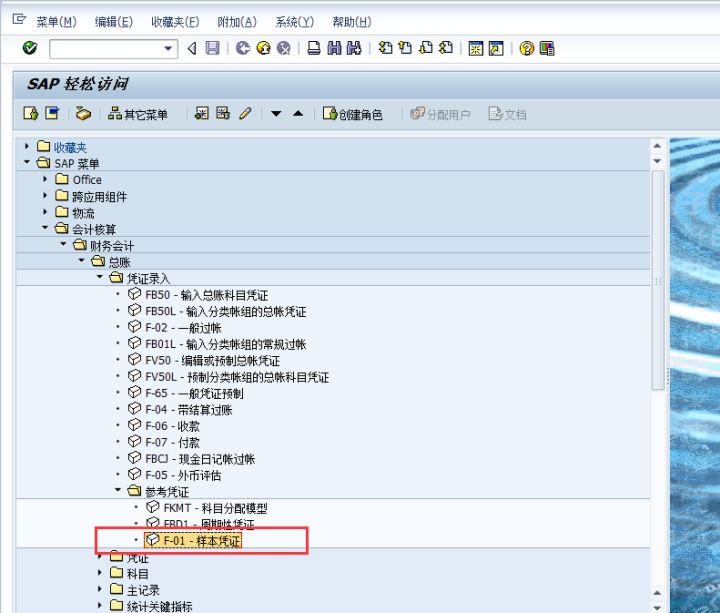This screenshot has width=720, height=613.
Task: Collapse the 总账 folder
Action: click(81, 260)
